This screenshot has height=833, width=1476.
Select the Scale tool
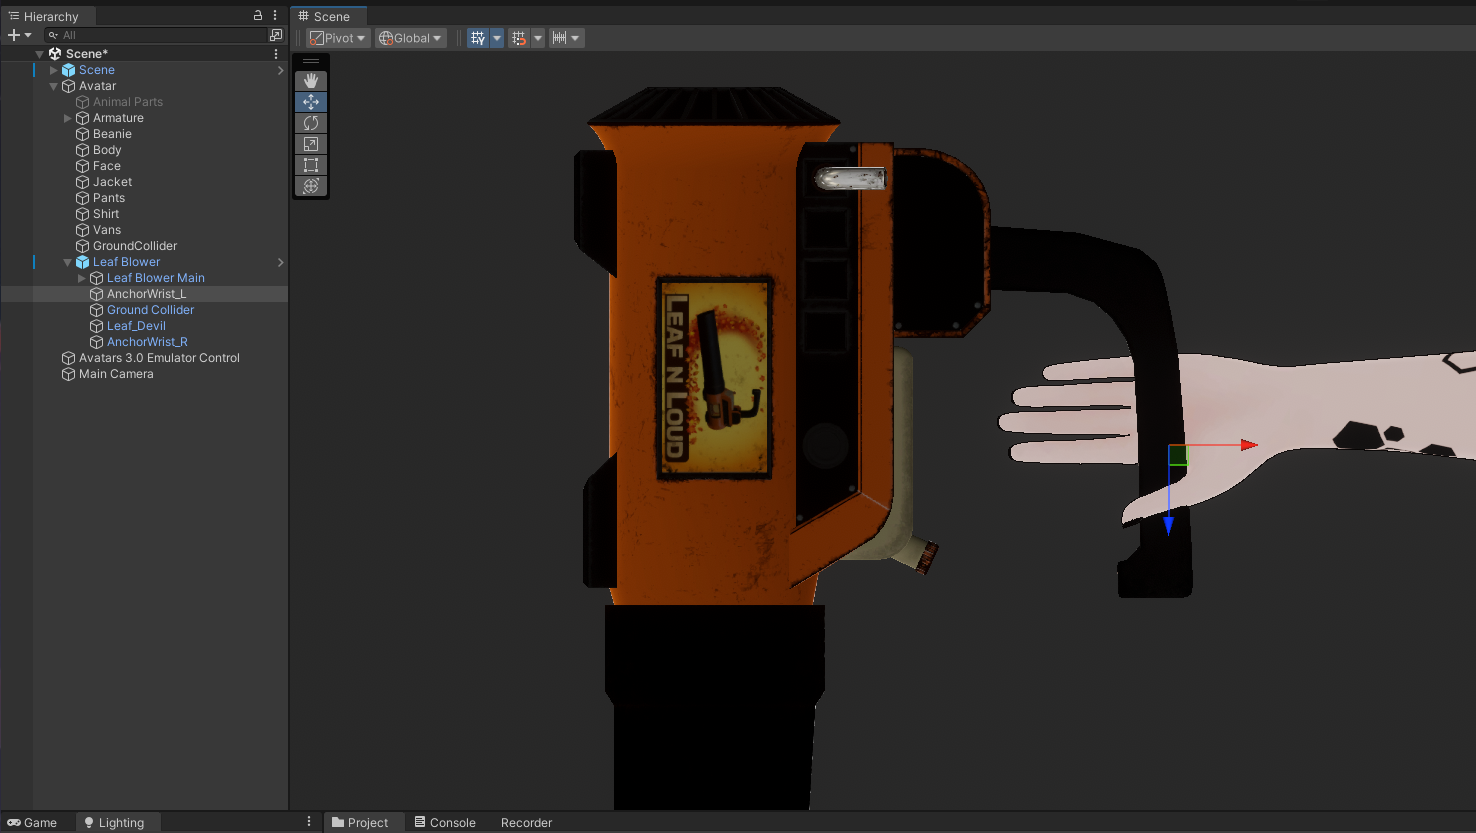311,144
